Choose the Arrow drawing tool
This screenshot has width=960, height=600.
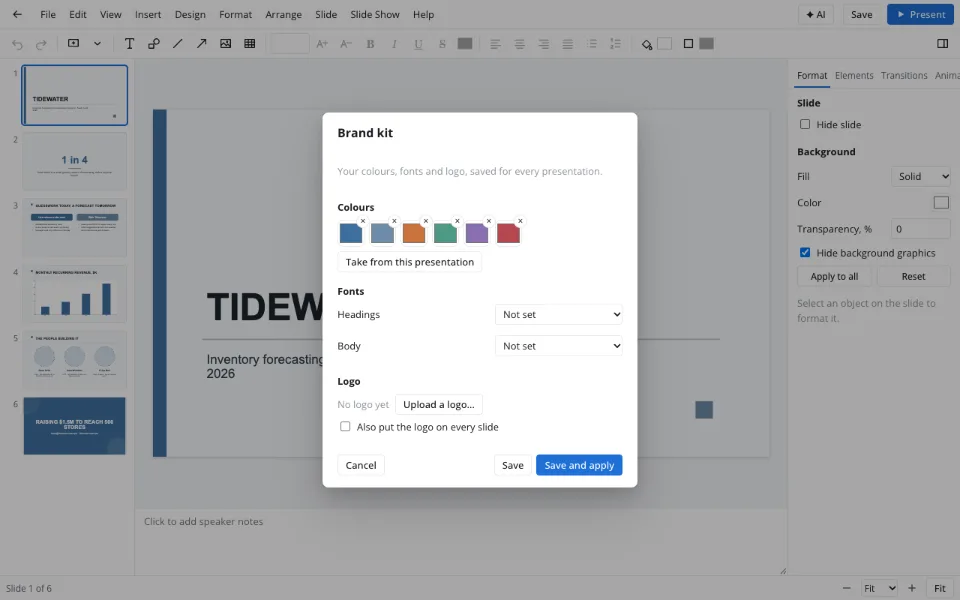(x=201, y=43)
